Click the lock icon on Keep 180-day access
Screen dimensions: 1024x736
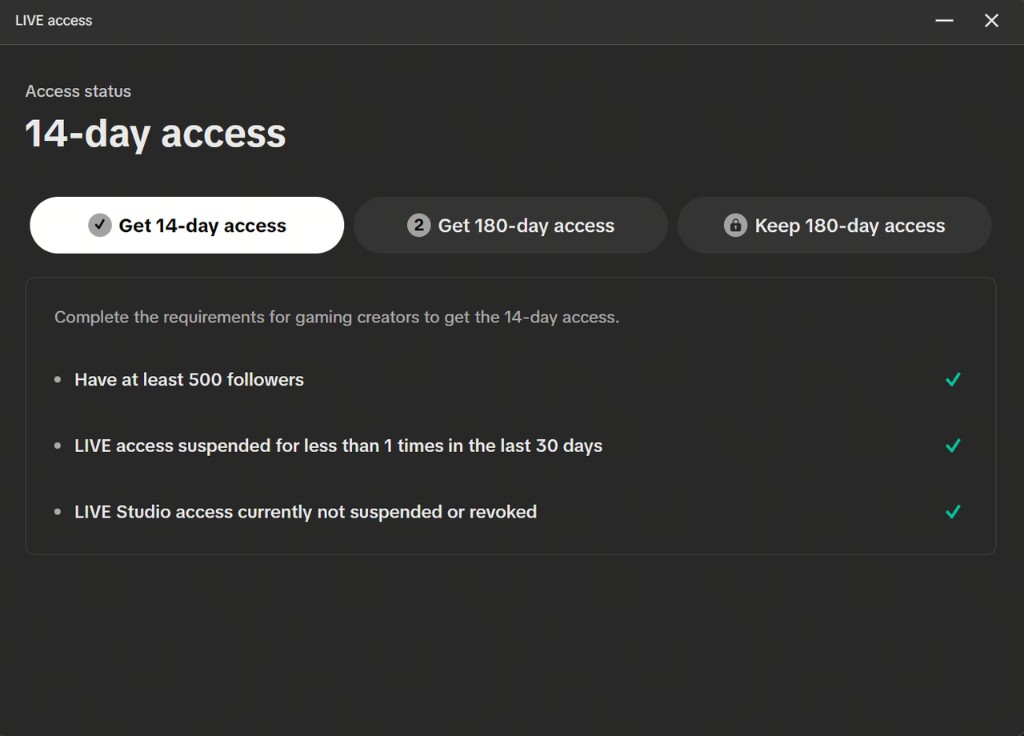tap(736, 225)
